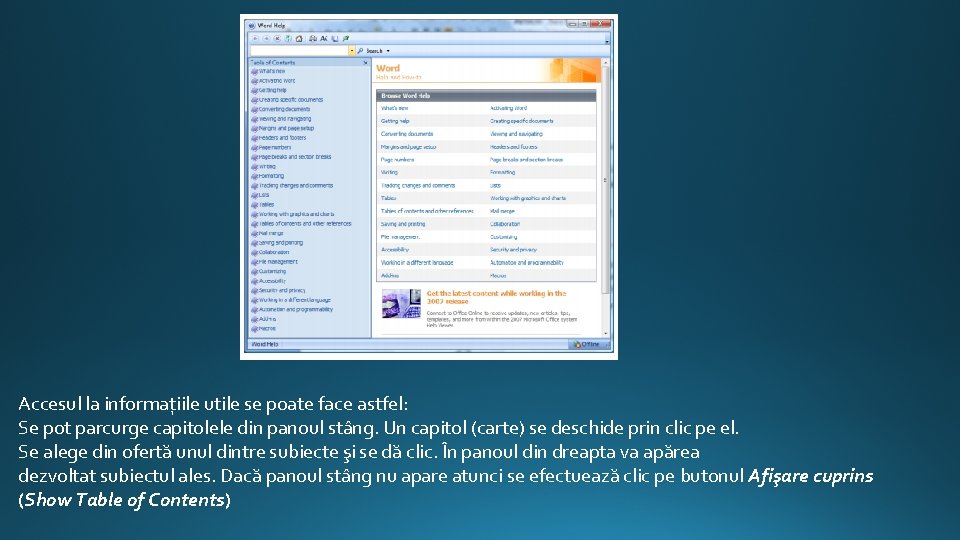Click into the Help search text field
The width and height of the screenshot is (960, 540).
[x=299, y=51]
